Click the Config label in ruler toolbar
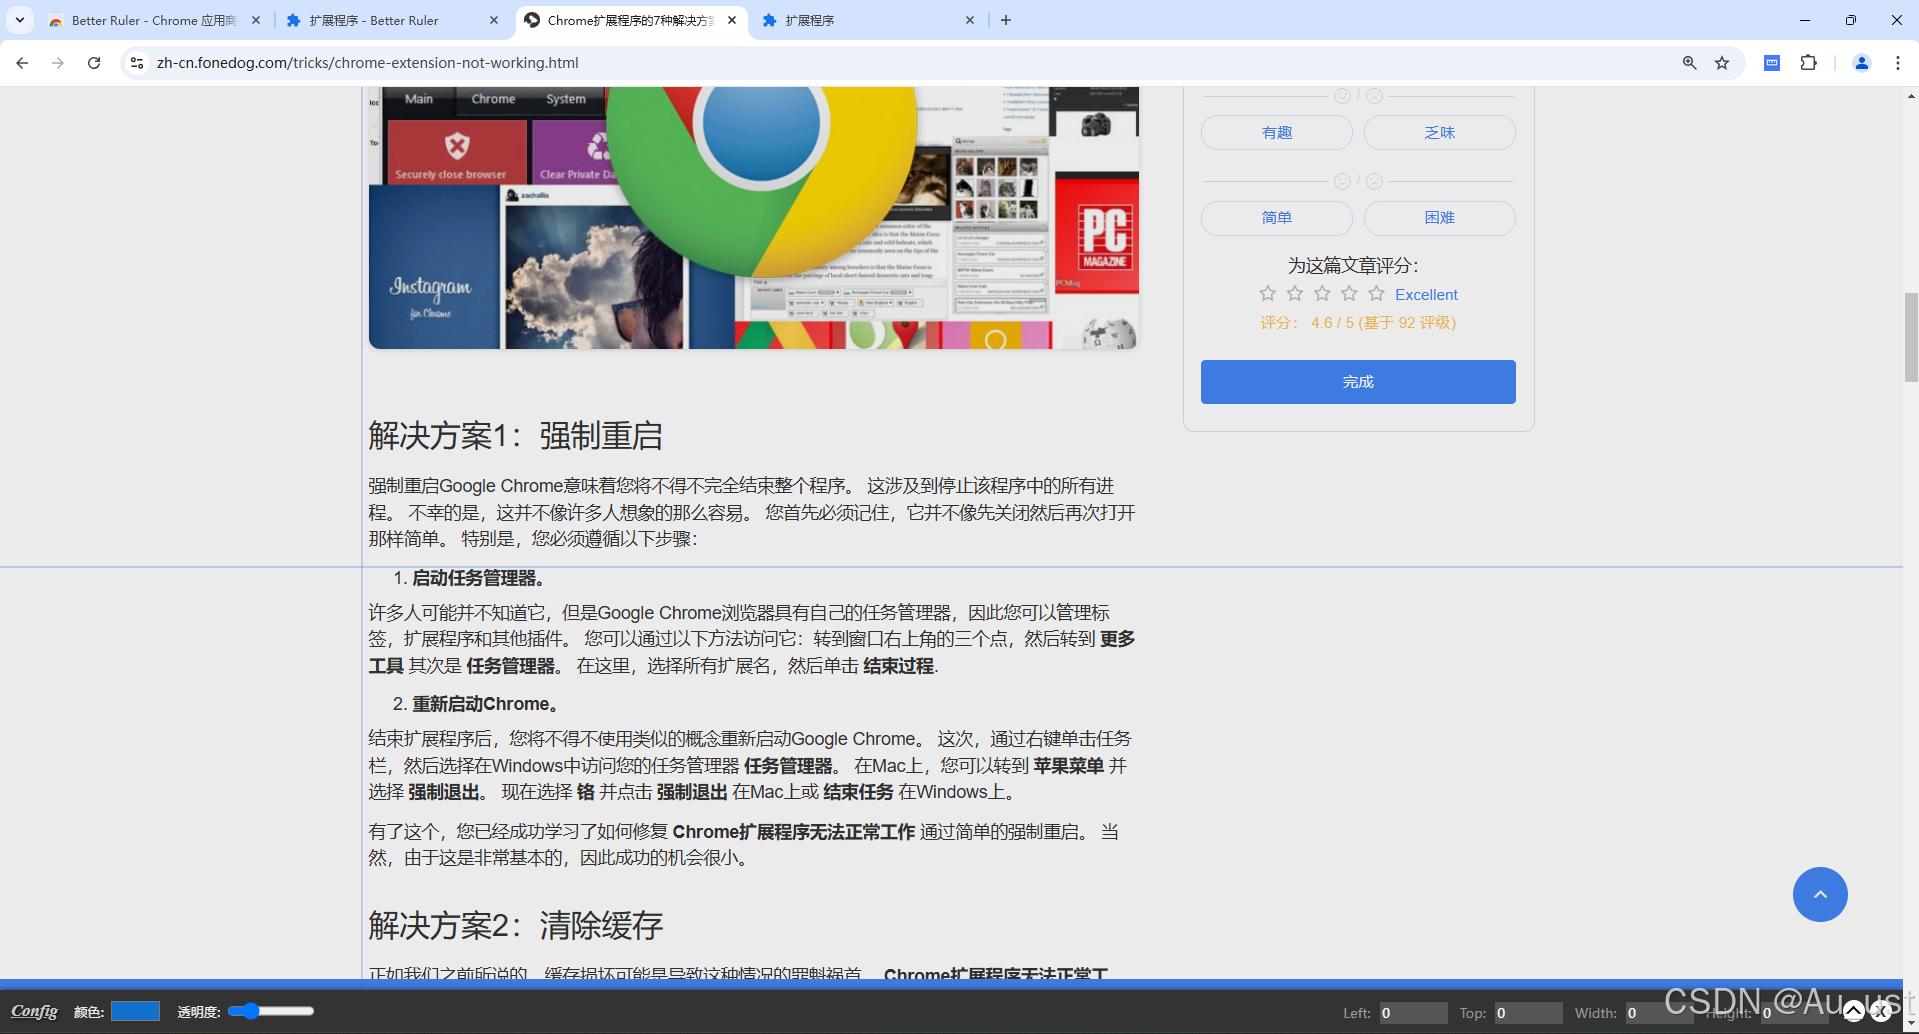 pyautogui.click(x=34, y=1011)
